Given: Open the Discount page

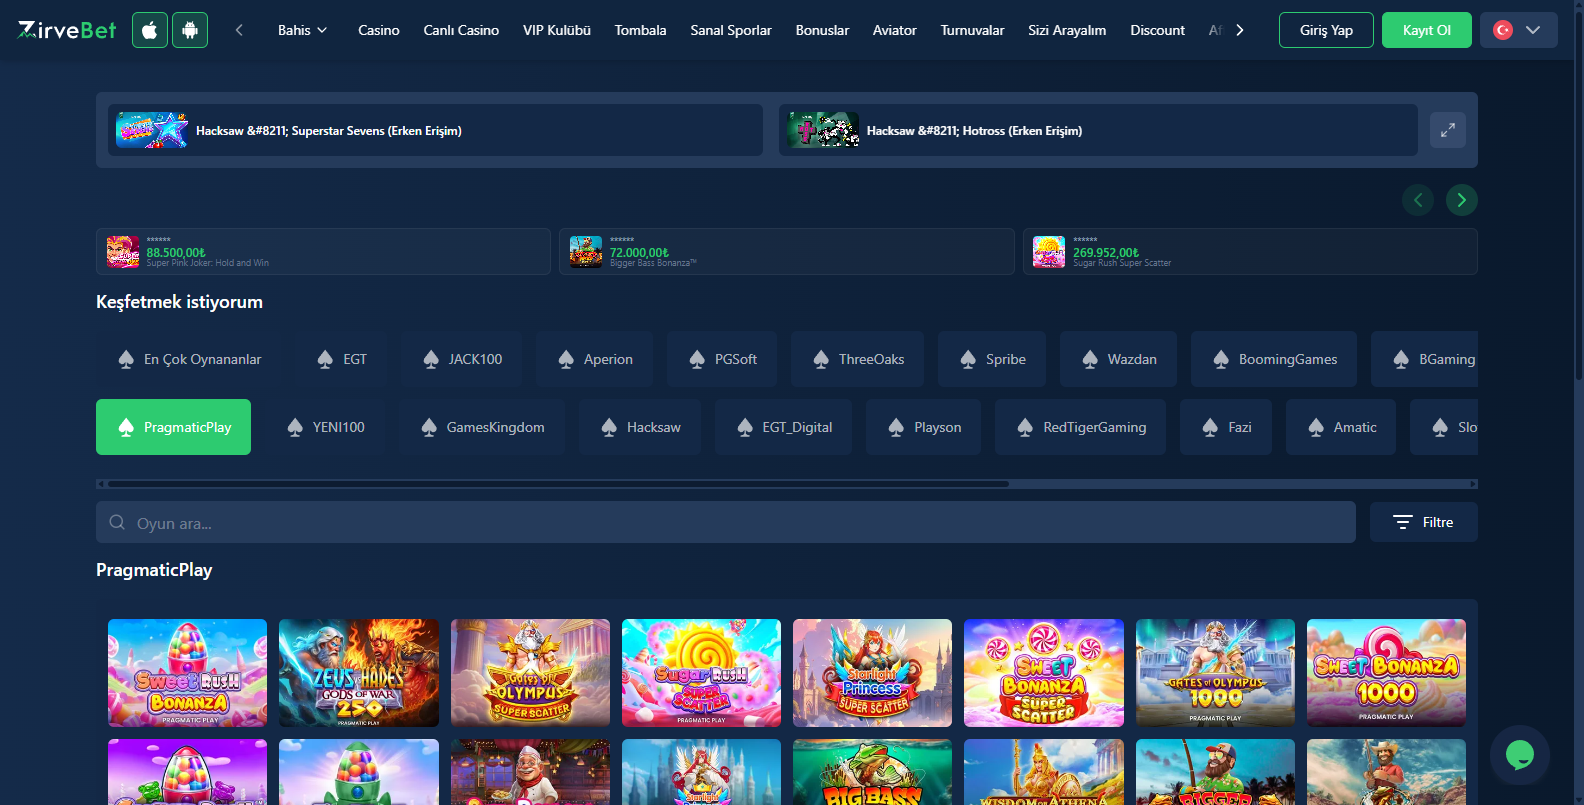Looking at the screenshot, I should click(x=1157, y=30).
